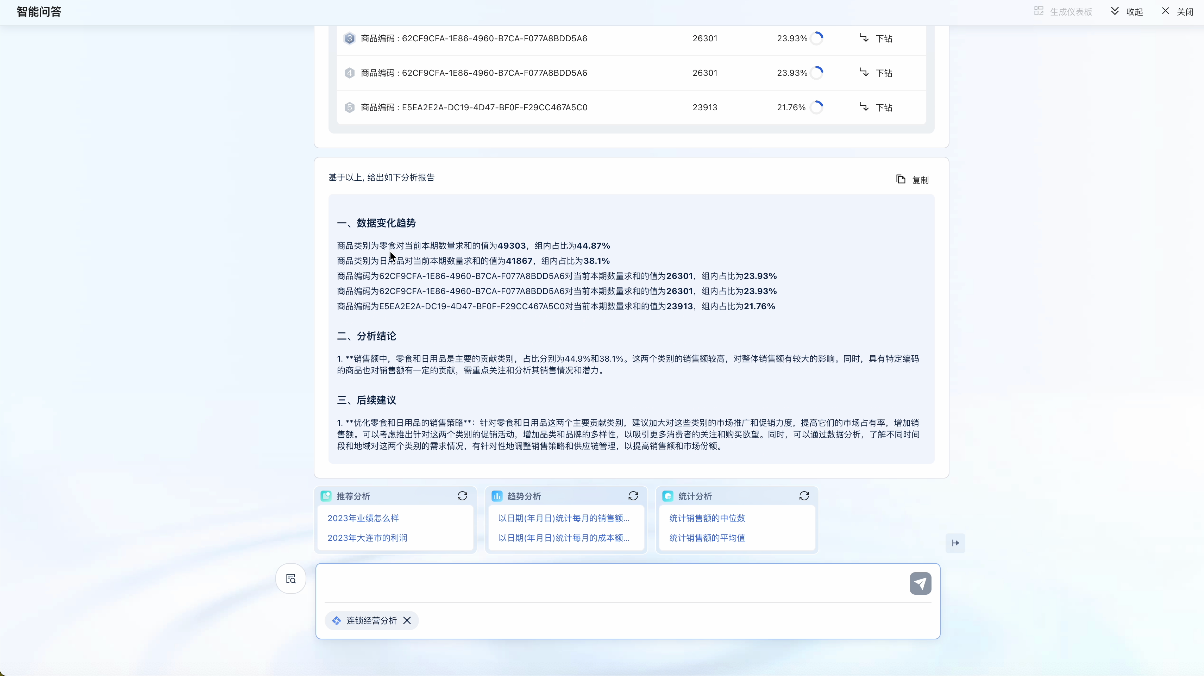
Task: Send the question with the paper-plane icon
Action: pos(920,583)
